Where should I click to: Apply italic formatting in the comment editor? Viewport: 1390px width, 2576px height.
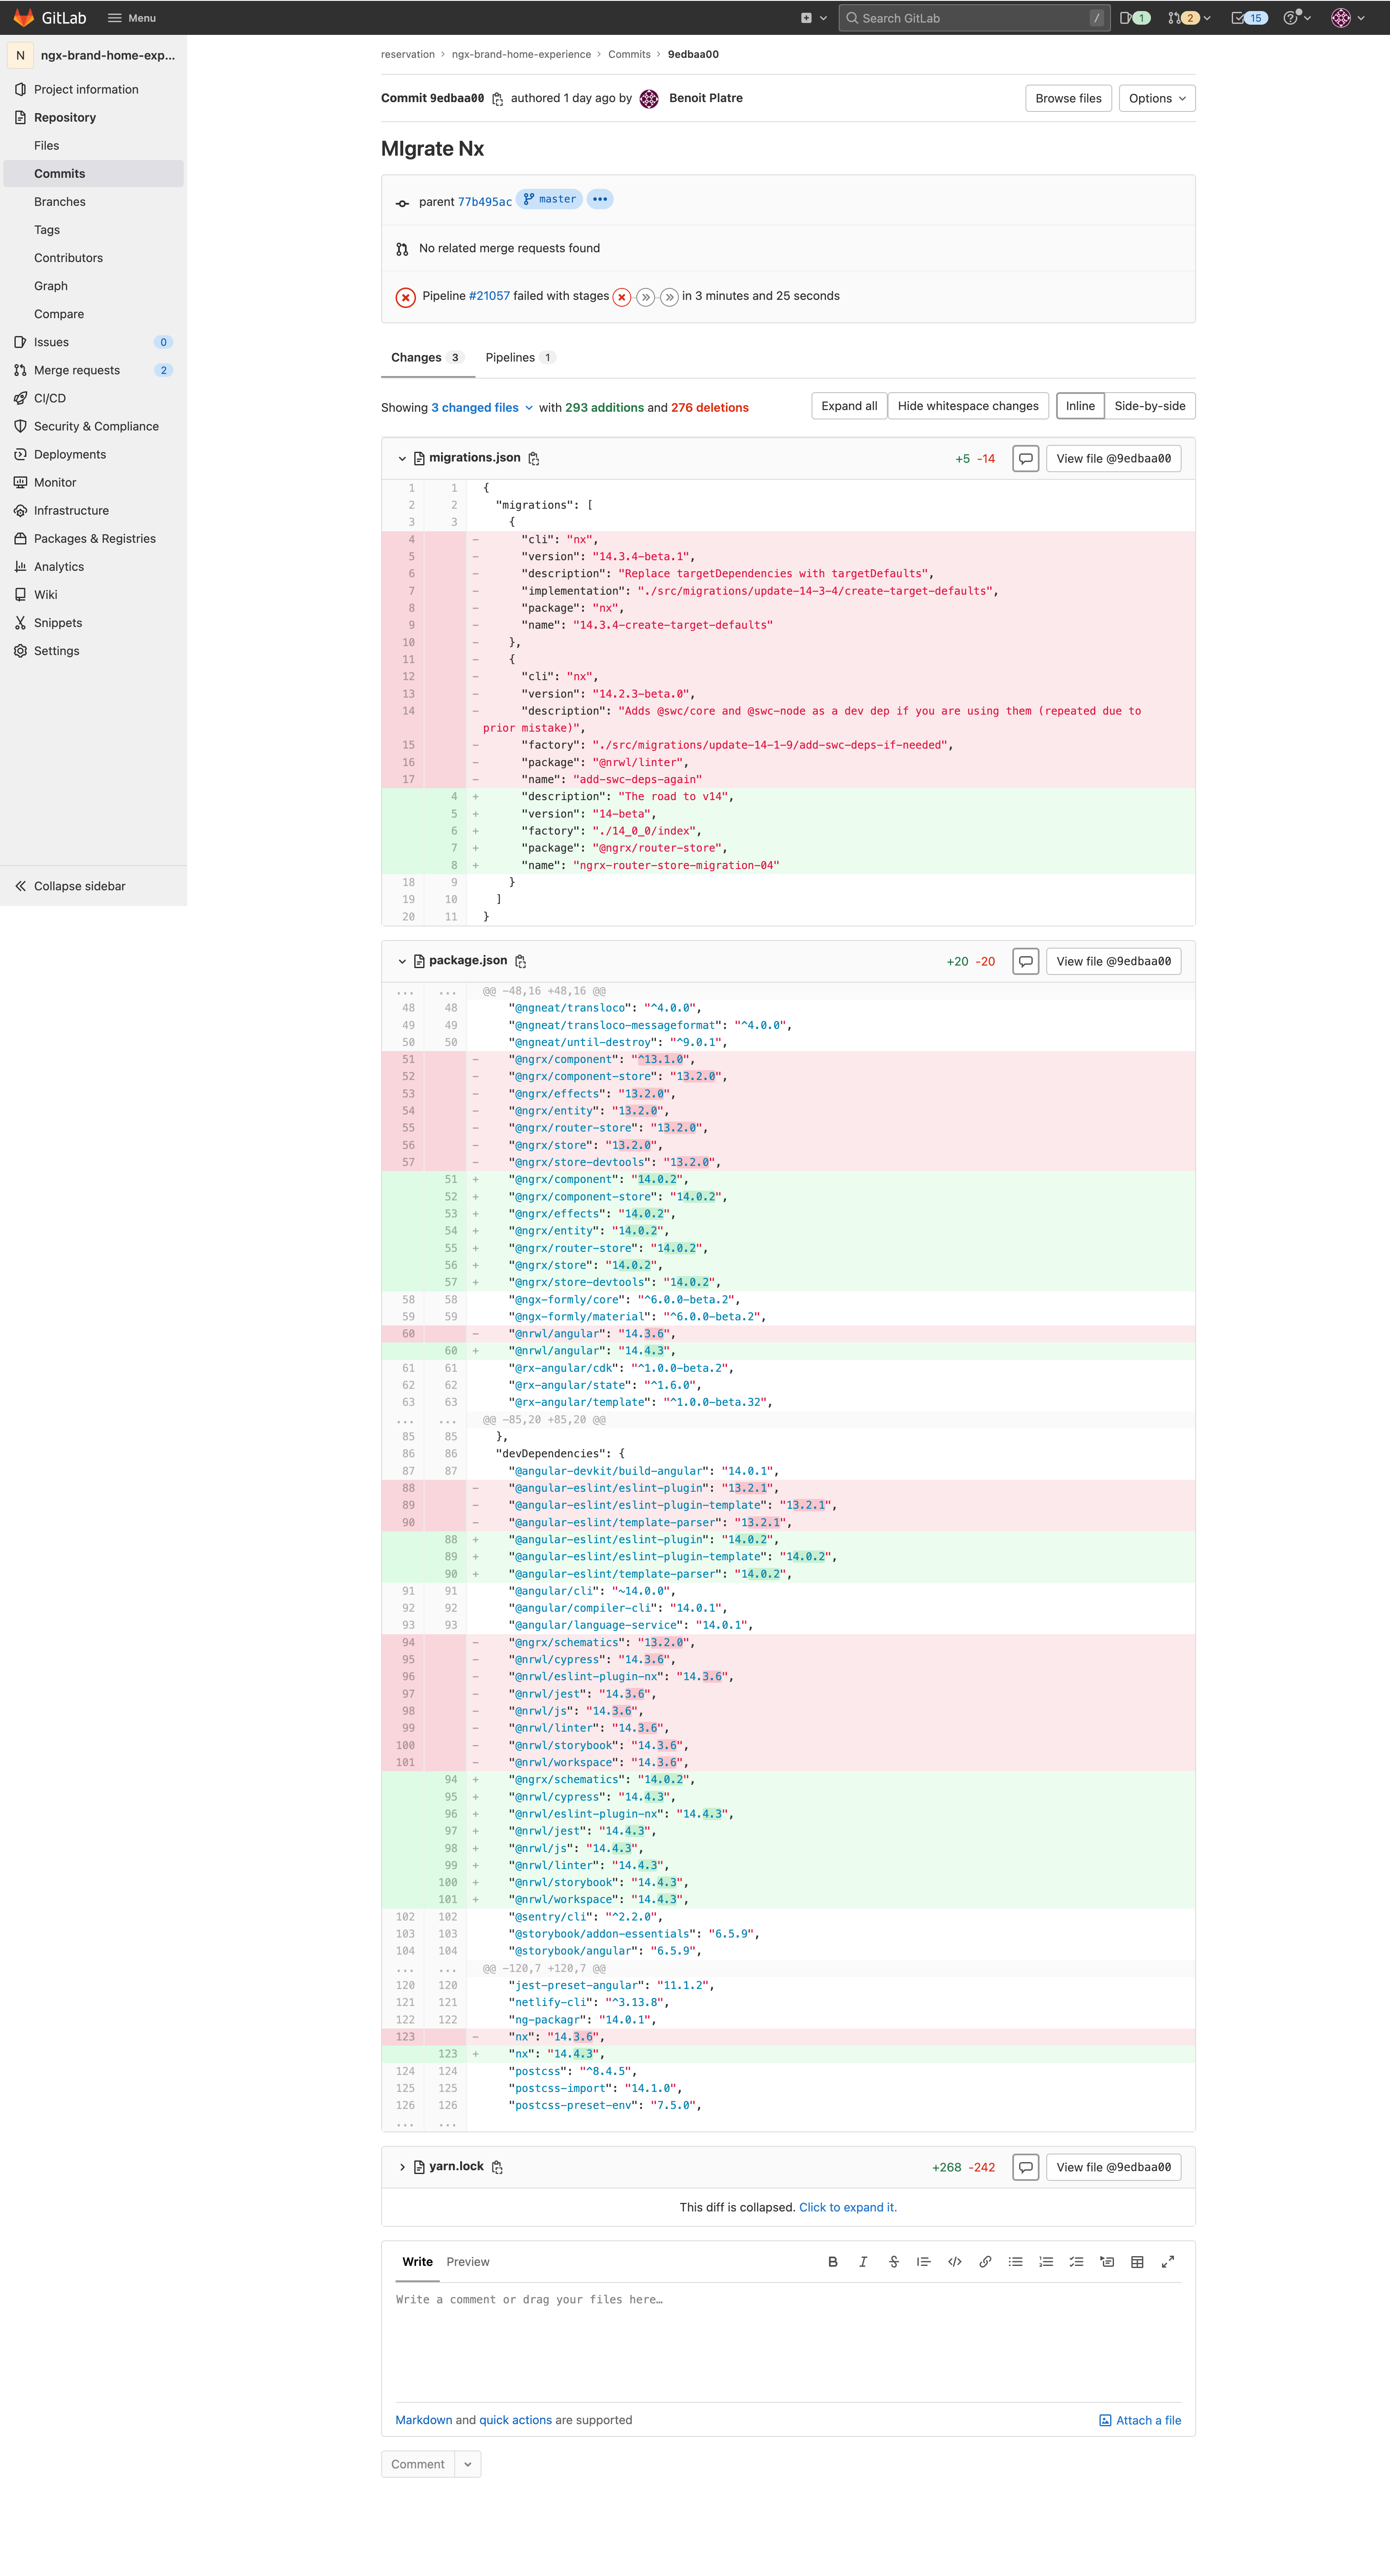point(863,2262)
